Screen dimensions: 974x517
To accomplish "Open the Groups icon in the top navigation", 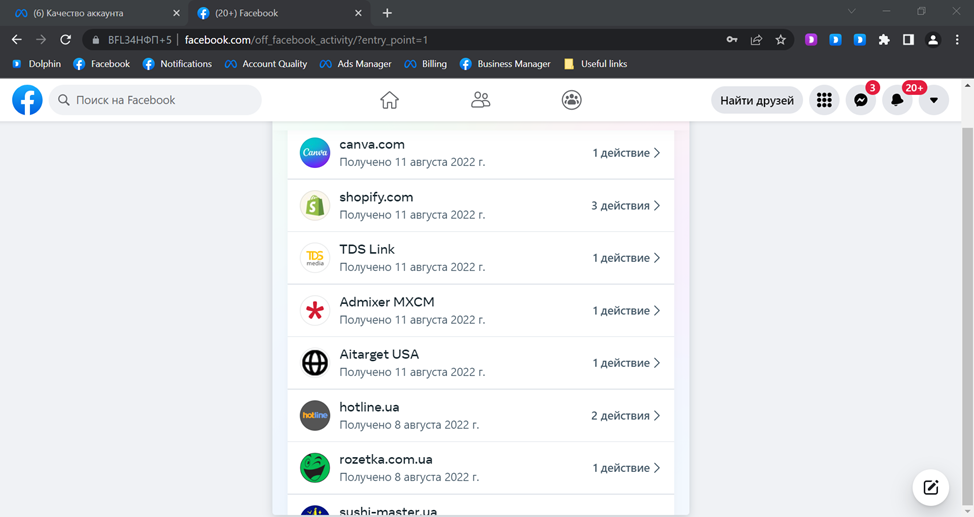I will 571,100.
